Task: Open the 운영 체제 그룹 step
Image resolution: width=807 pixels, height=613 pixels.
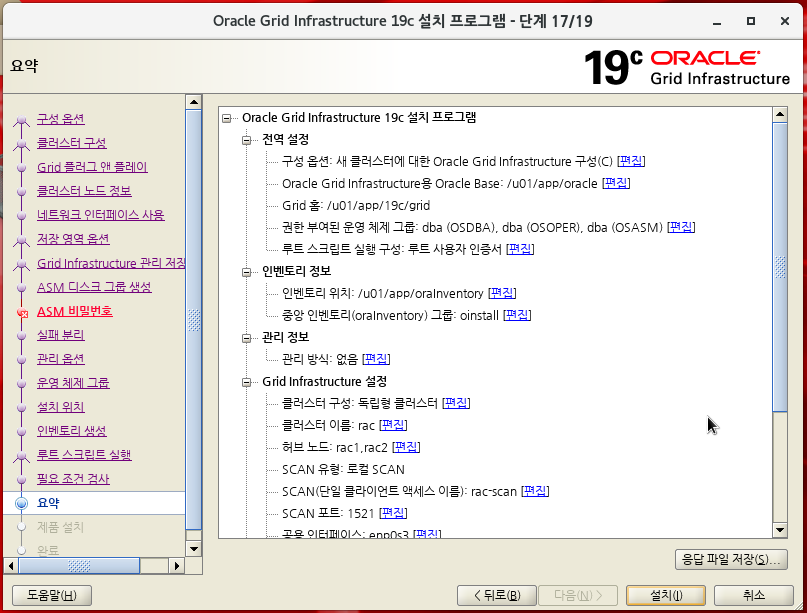Action: tap(73, 383)
